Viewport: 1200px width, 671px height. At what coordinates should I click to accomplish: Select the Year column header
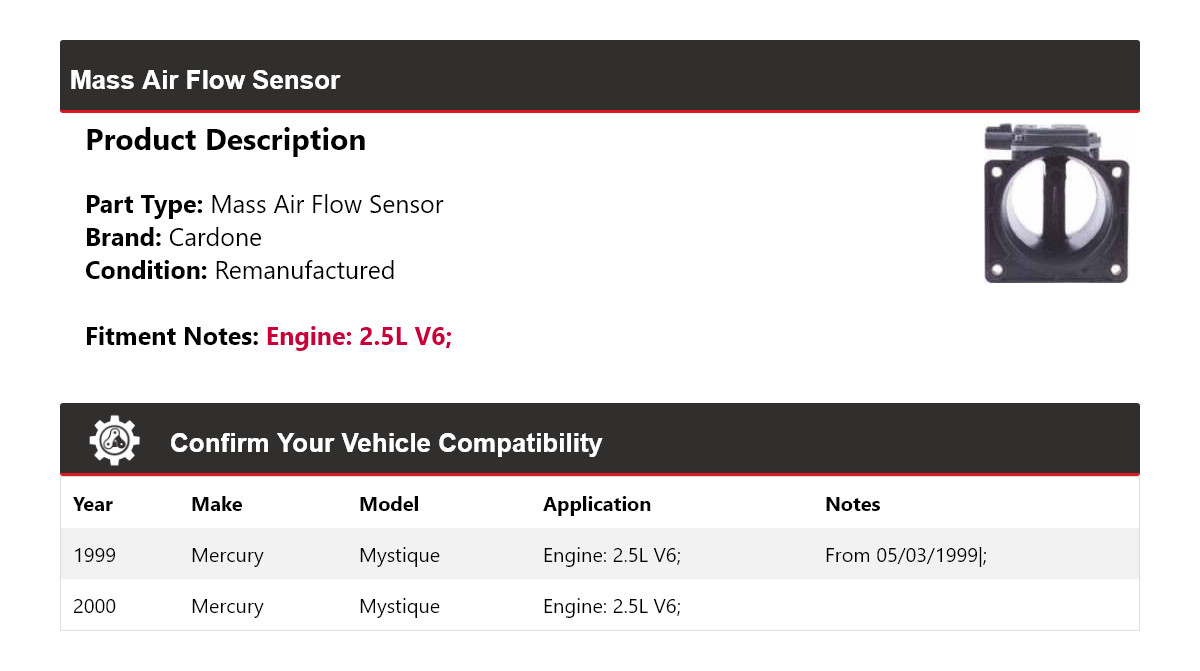[x=93, y=504]
